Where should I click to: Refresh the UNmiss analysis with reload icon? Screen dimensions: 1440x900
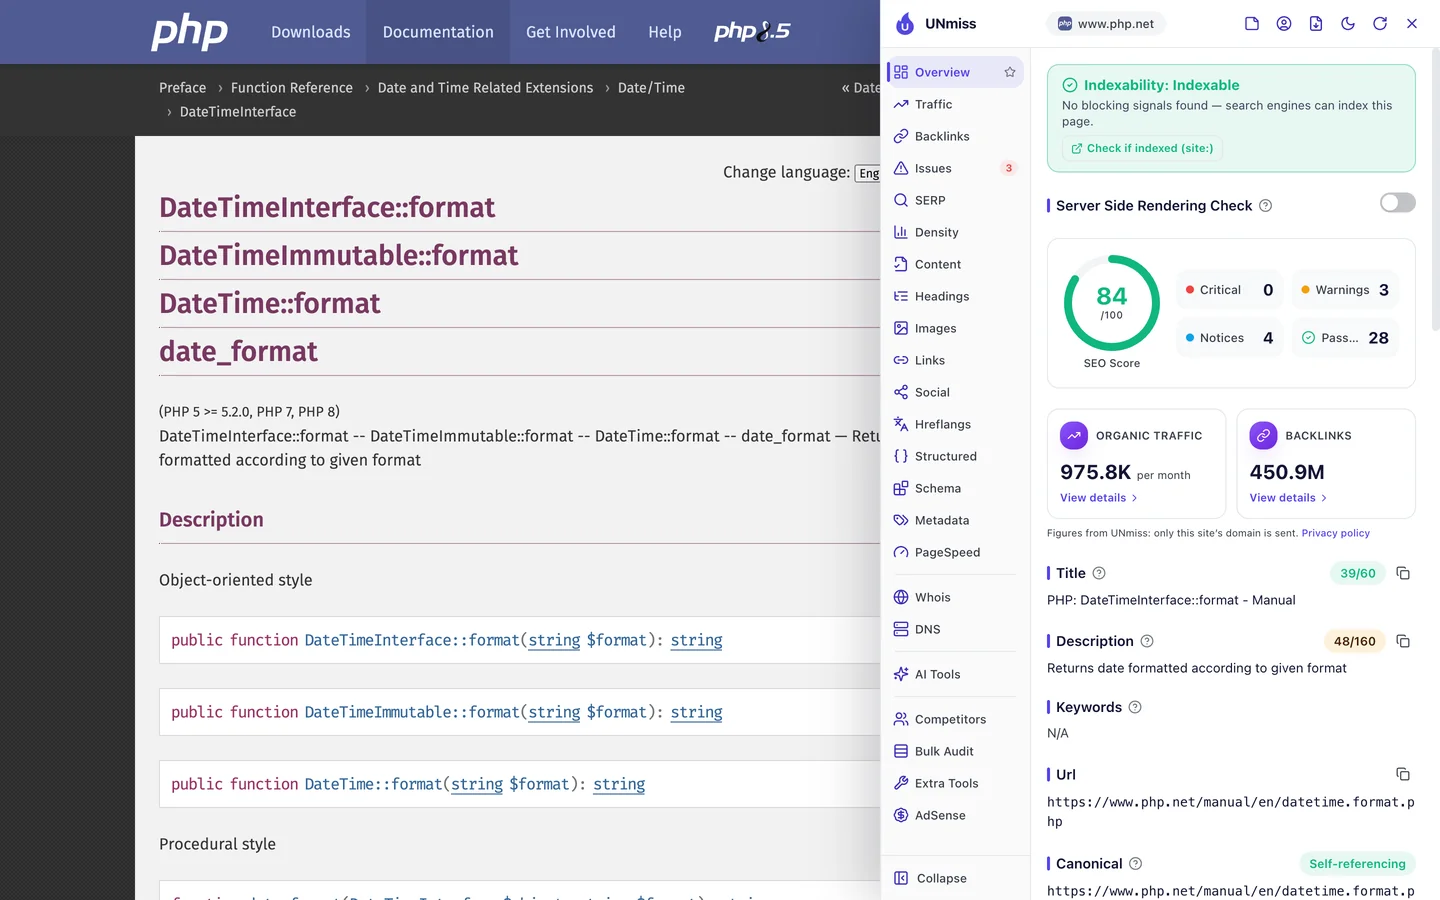1380,24
